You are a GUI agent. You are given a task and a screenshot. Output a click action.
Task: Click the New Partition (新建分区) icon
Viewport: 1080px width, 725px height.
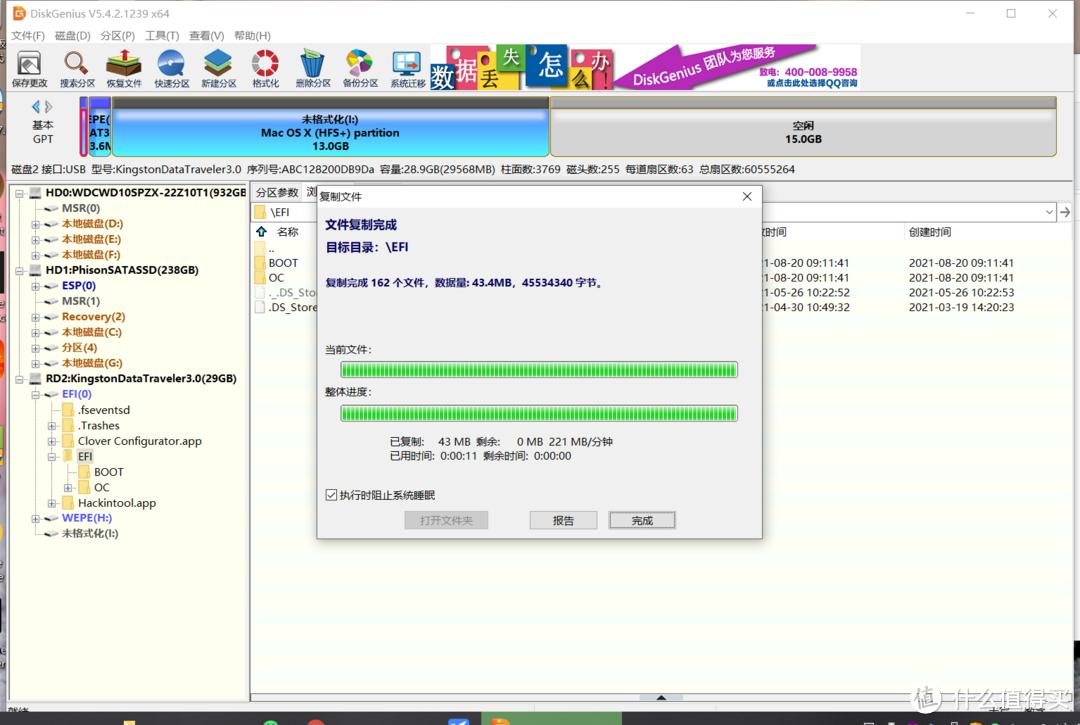tap(218, 68)
